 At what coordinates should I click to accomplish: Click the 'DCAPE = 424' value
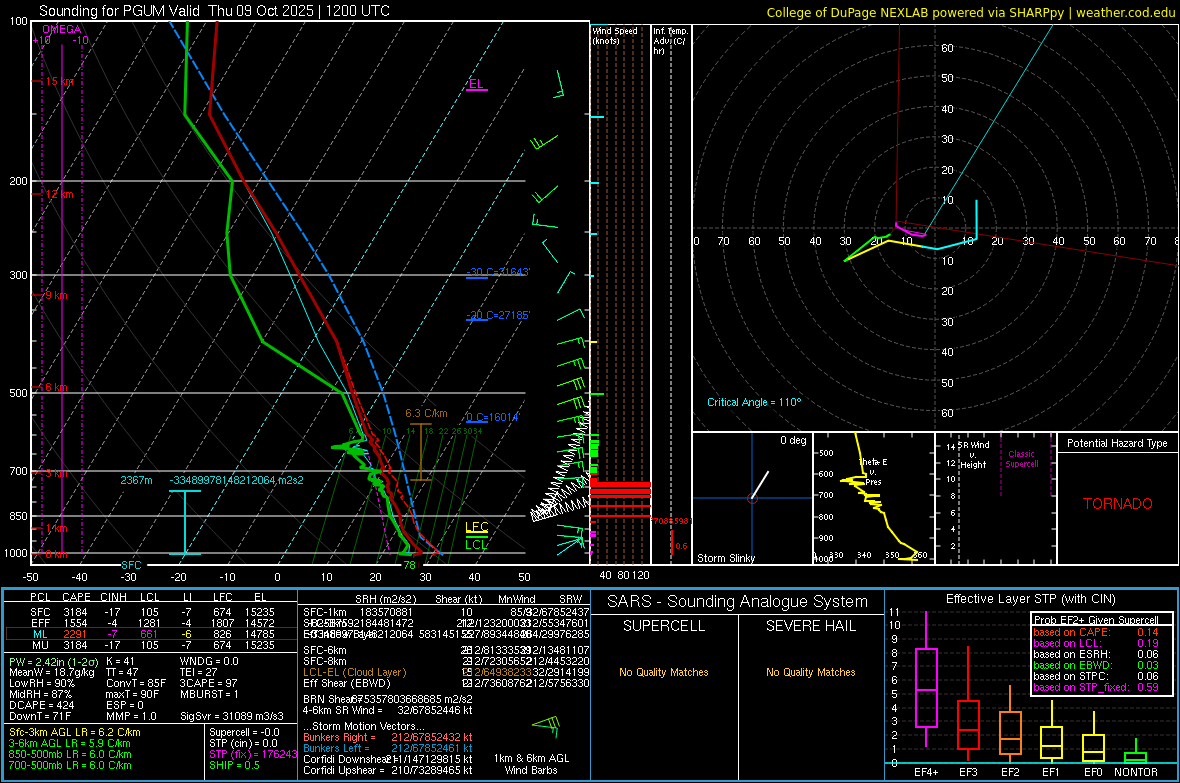[x=41, y=705]
